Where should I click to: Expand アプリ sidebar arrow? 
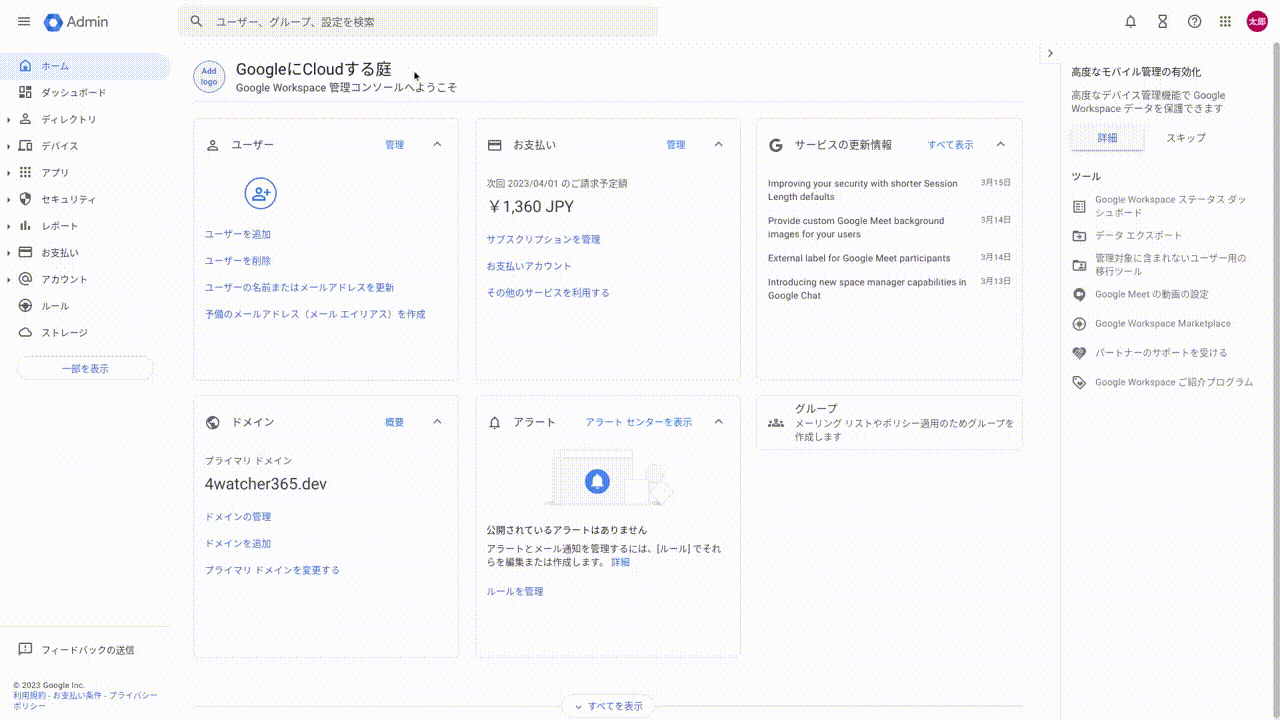[x=9, y=172]
